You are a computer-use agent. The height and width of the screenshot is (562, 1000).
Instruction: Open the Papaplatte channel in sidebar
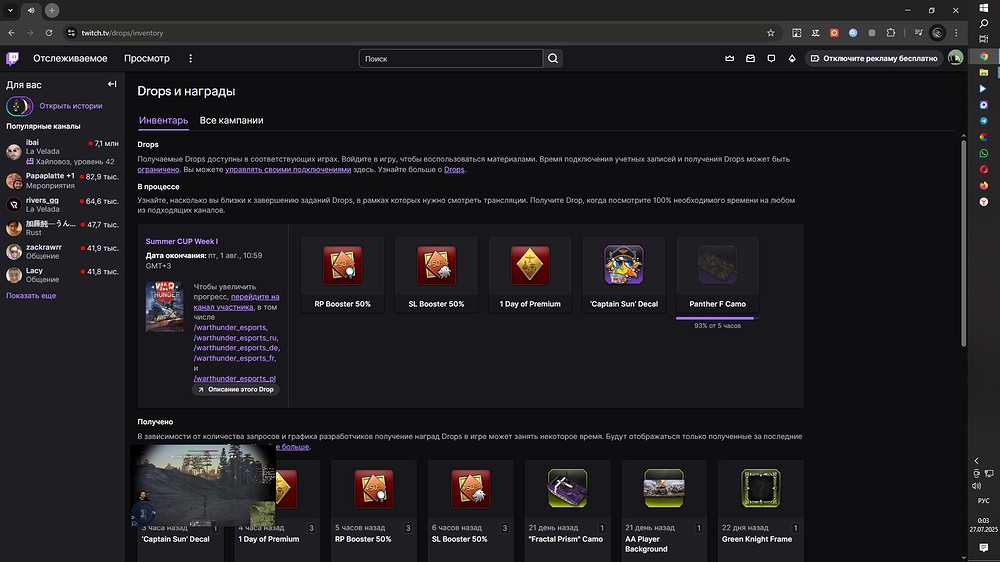point(62,181)
